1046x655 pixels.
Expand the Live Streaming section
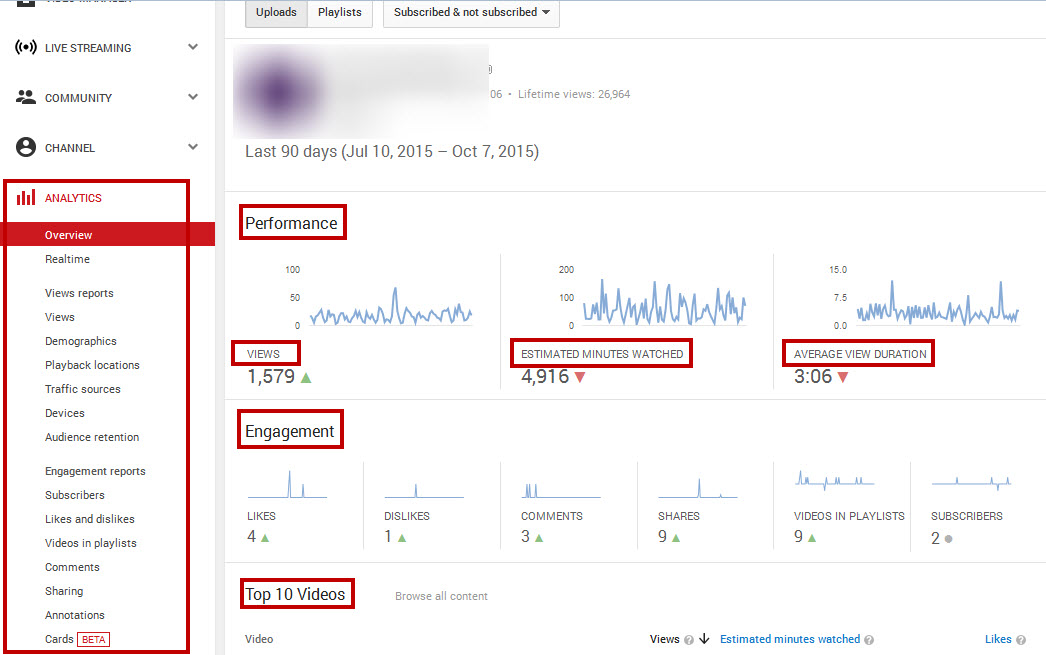click(x=193, y=47)
